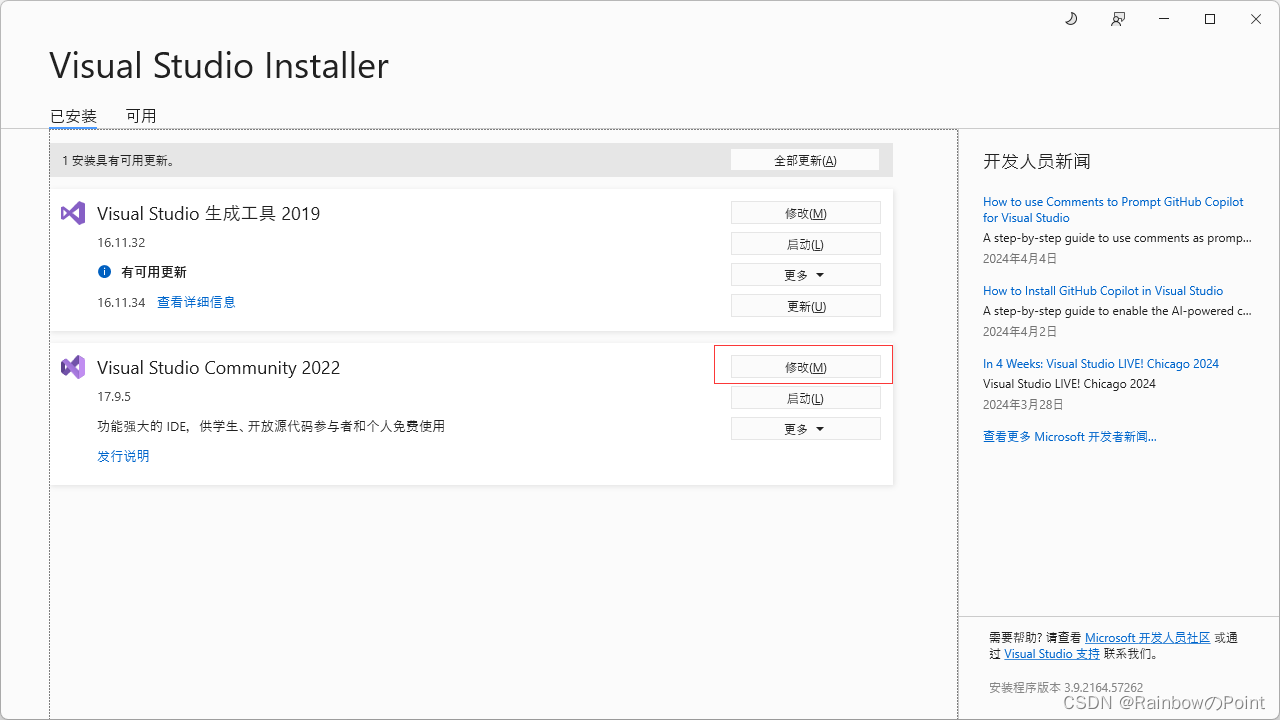Click 'Visual Studio LIVE! Chicago 2024' summary text

pyautogui.click(x=1069, y=384)
